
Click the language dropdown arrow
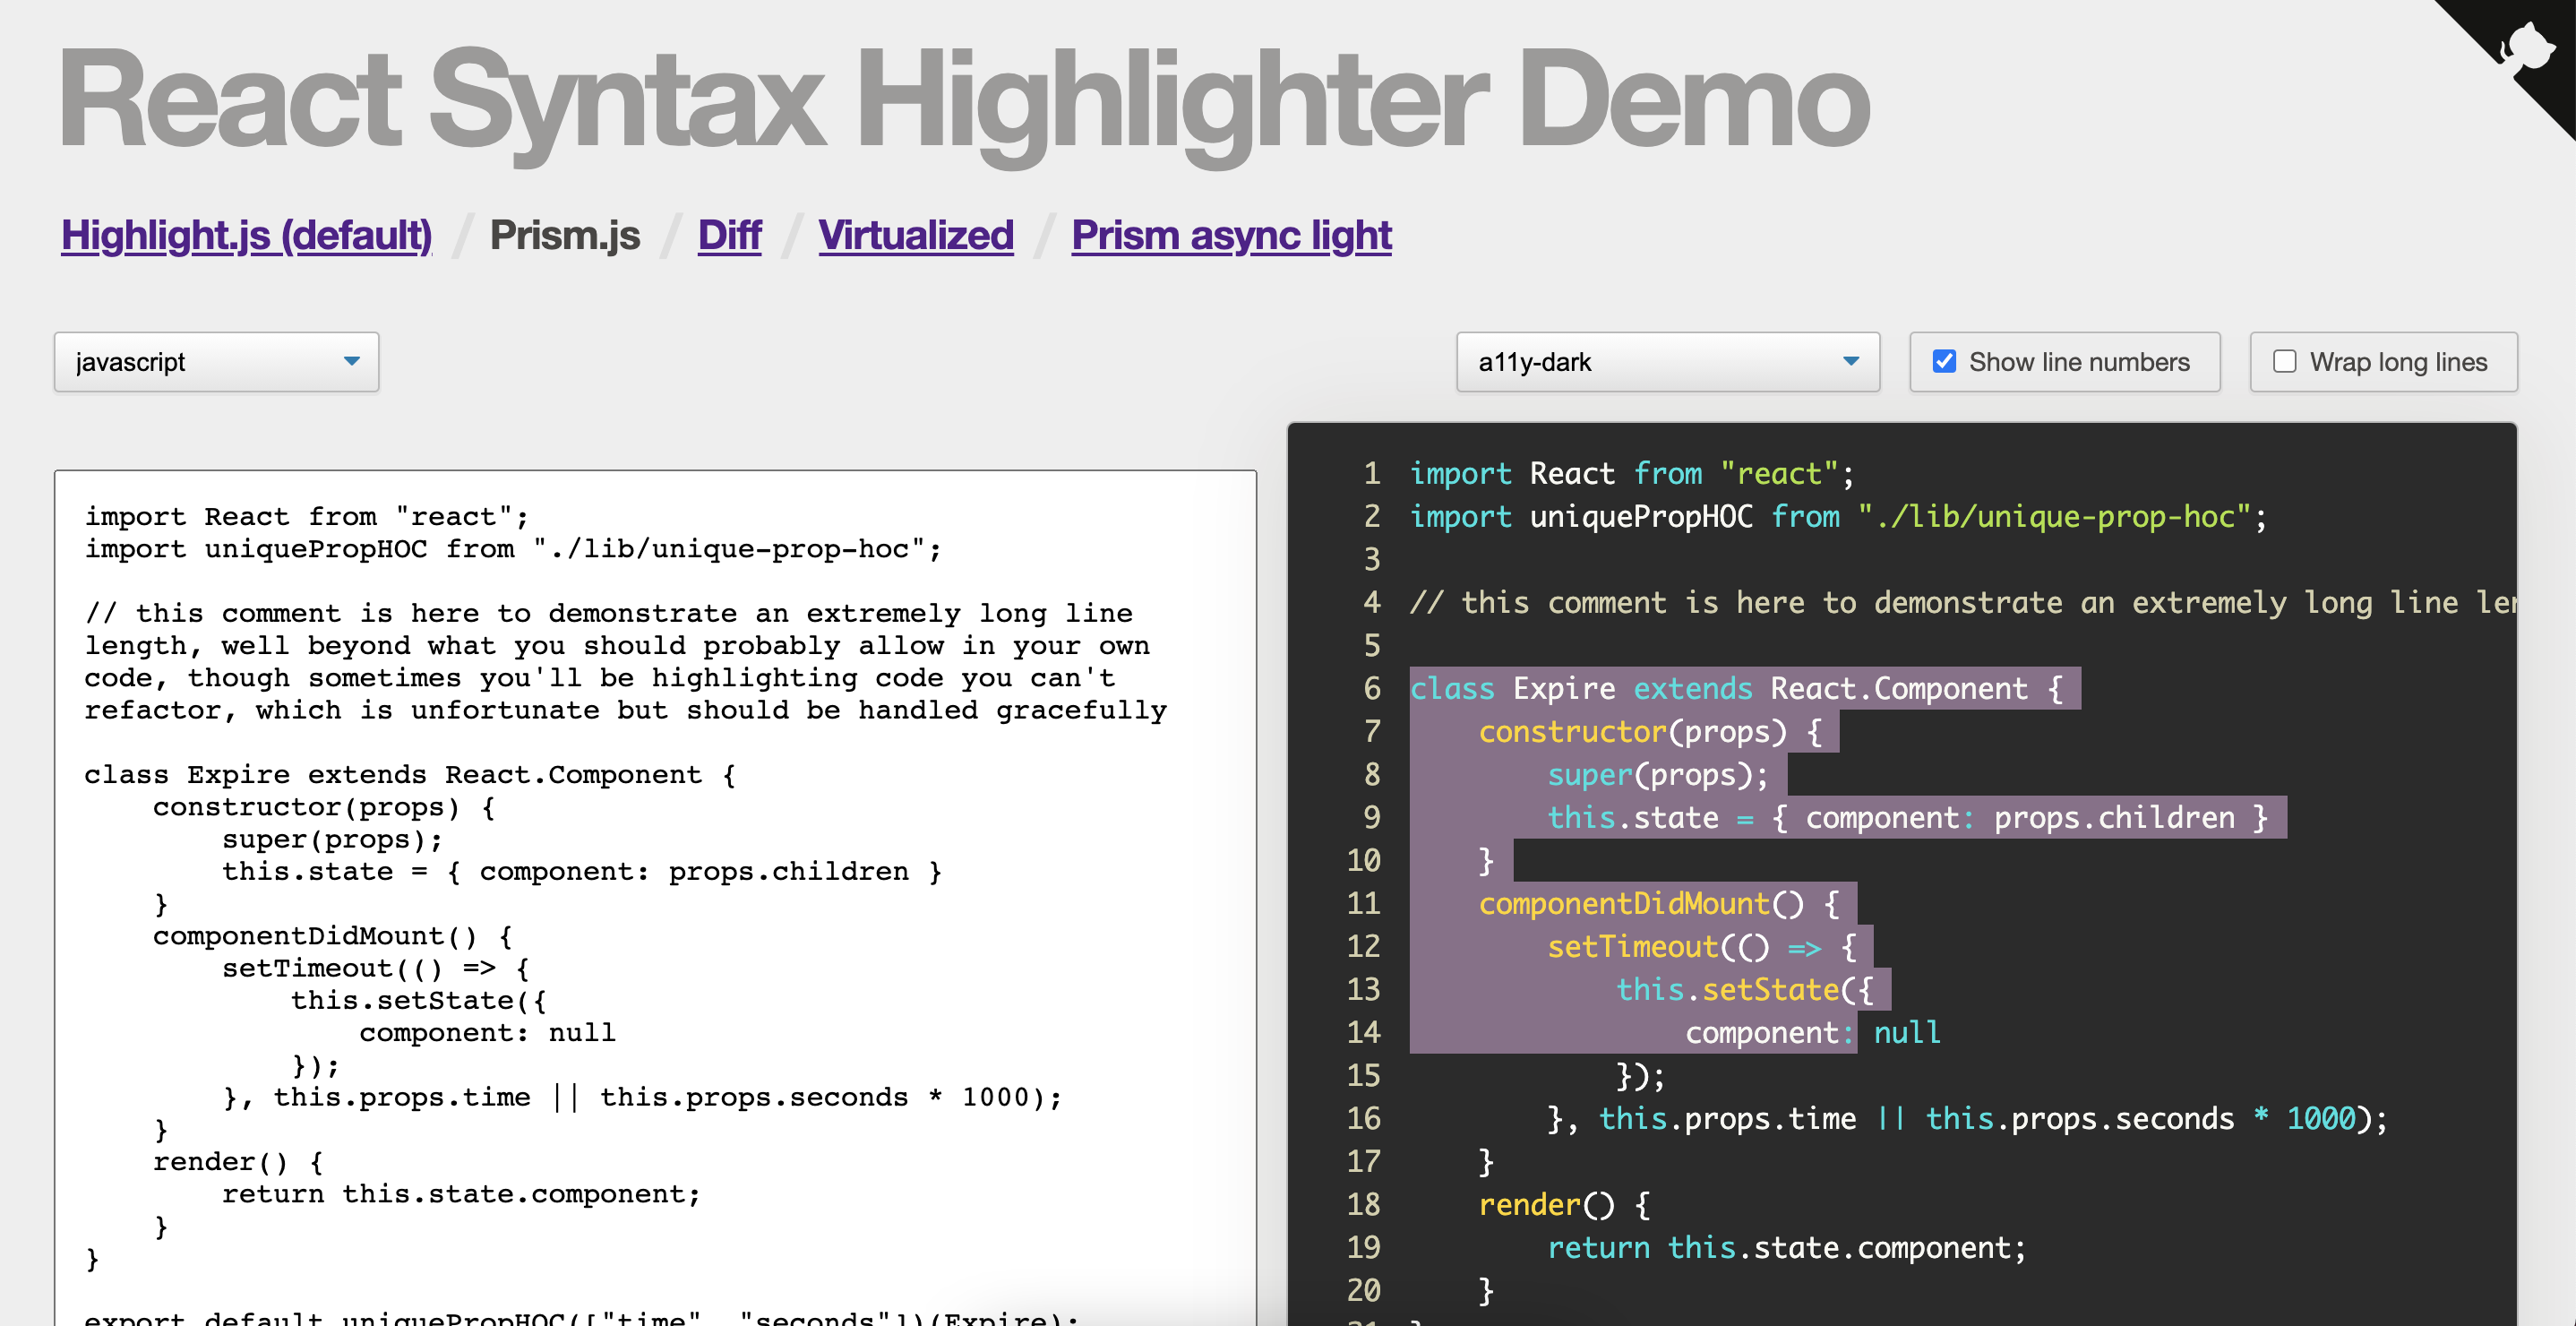[x=351, y=361]
